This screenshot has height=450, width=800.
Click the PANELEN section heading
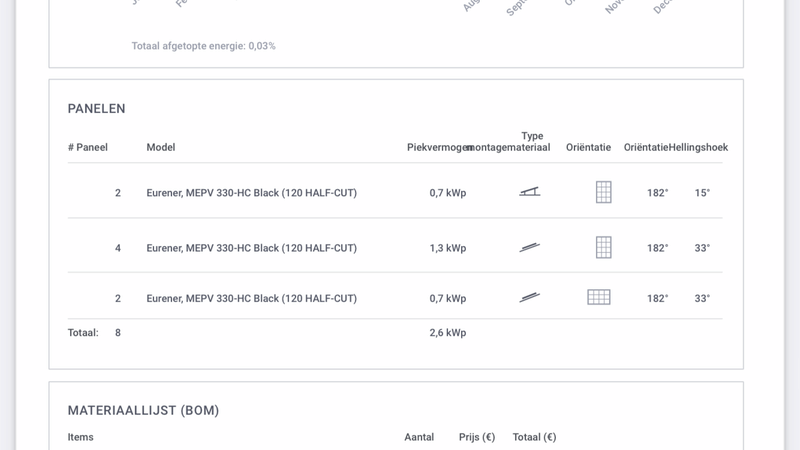point(97,108)
